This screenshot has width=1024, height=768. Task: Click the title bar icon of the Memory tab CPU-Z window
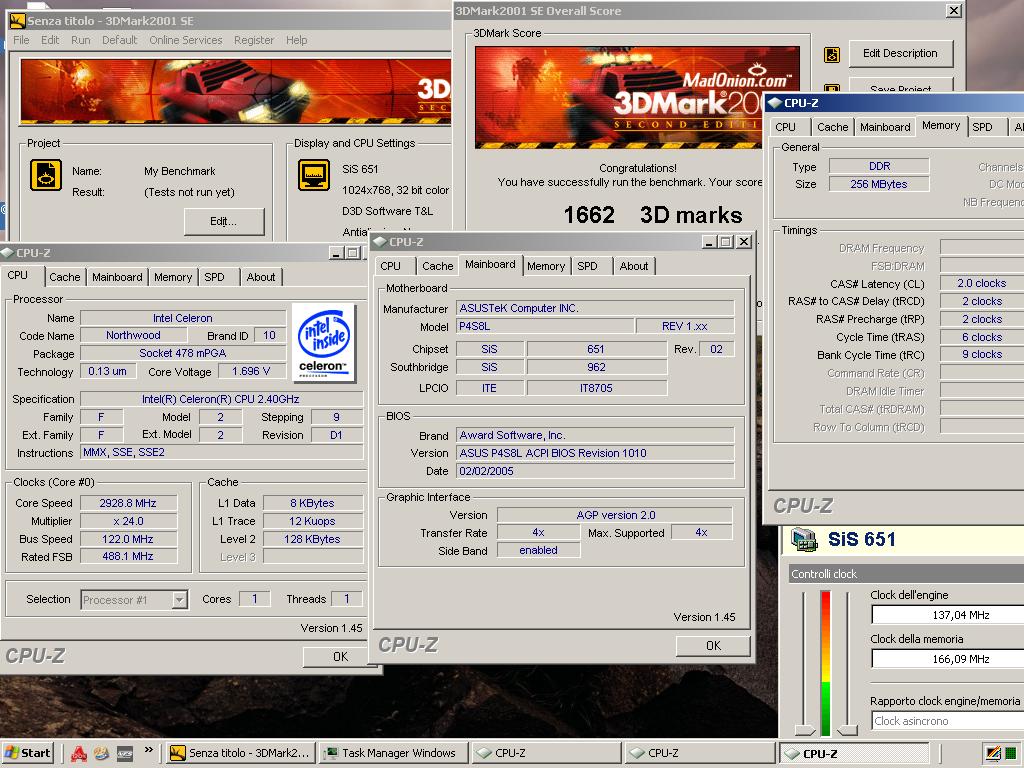coord(775,103)
